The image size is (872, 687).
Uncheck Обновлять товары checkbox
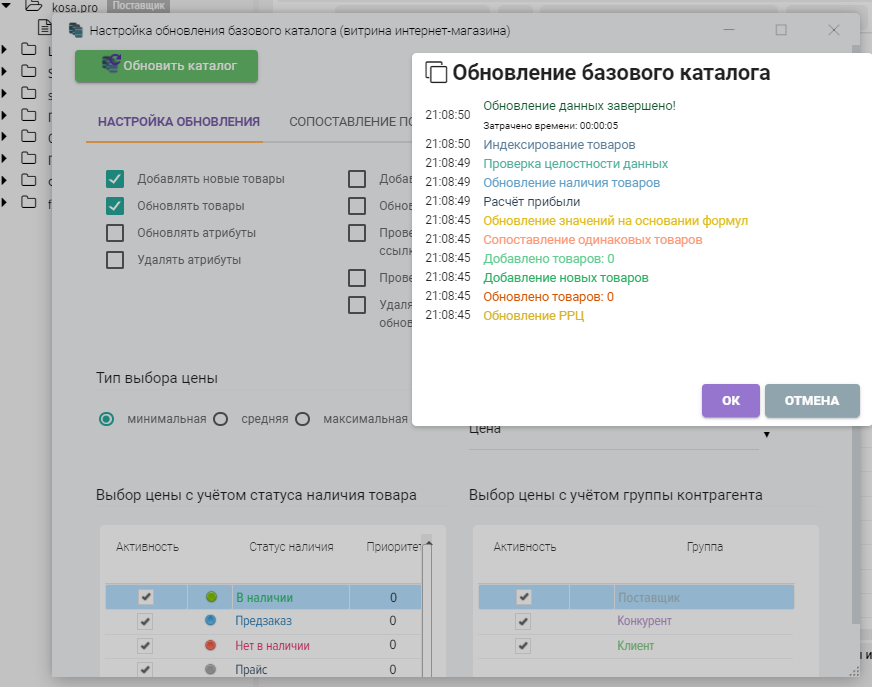click(115, 206)
